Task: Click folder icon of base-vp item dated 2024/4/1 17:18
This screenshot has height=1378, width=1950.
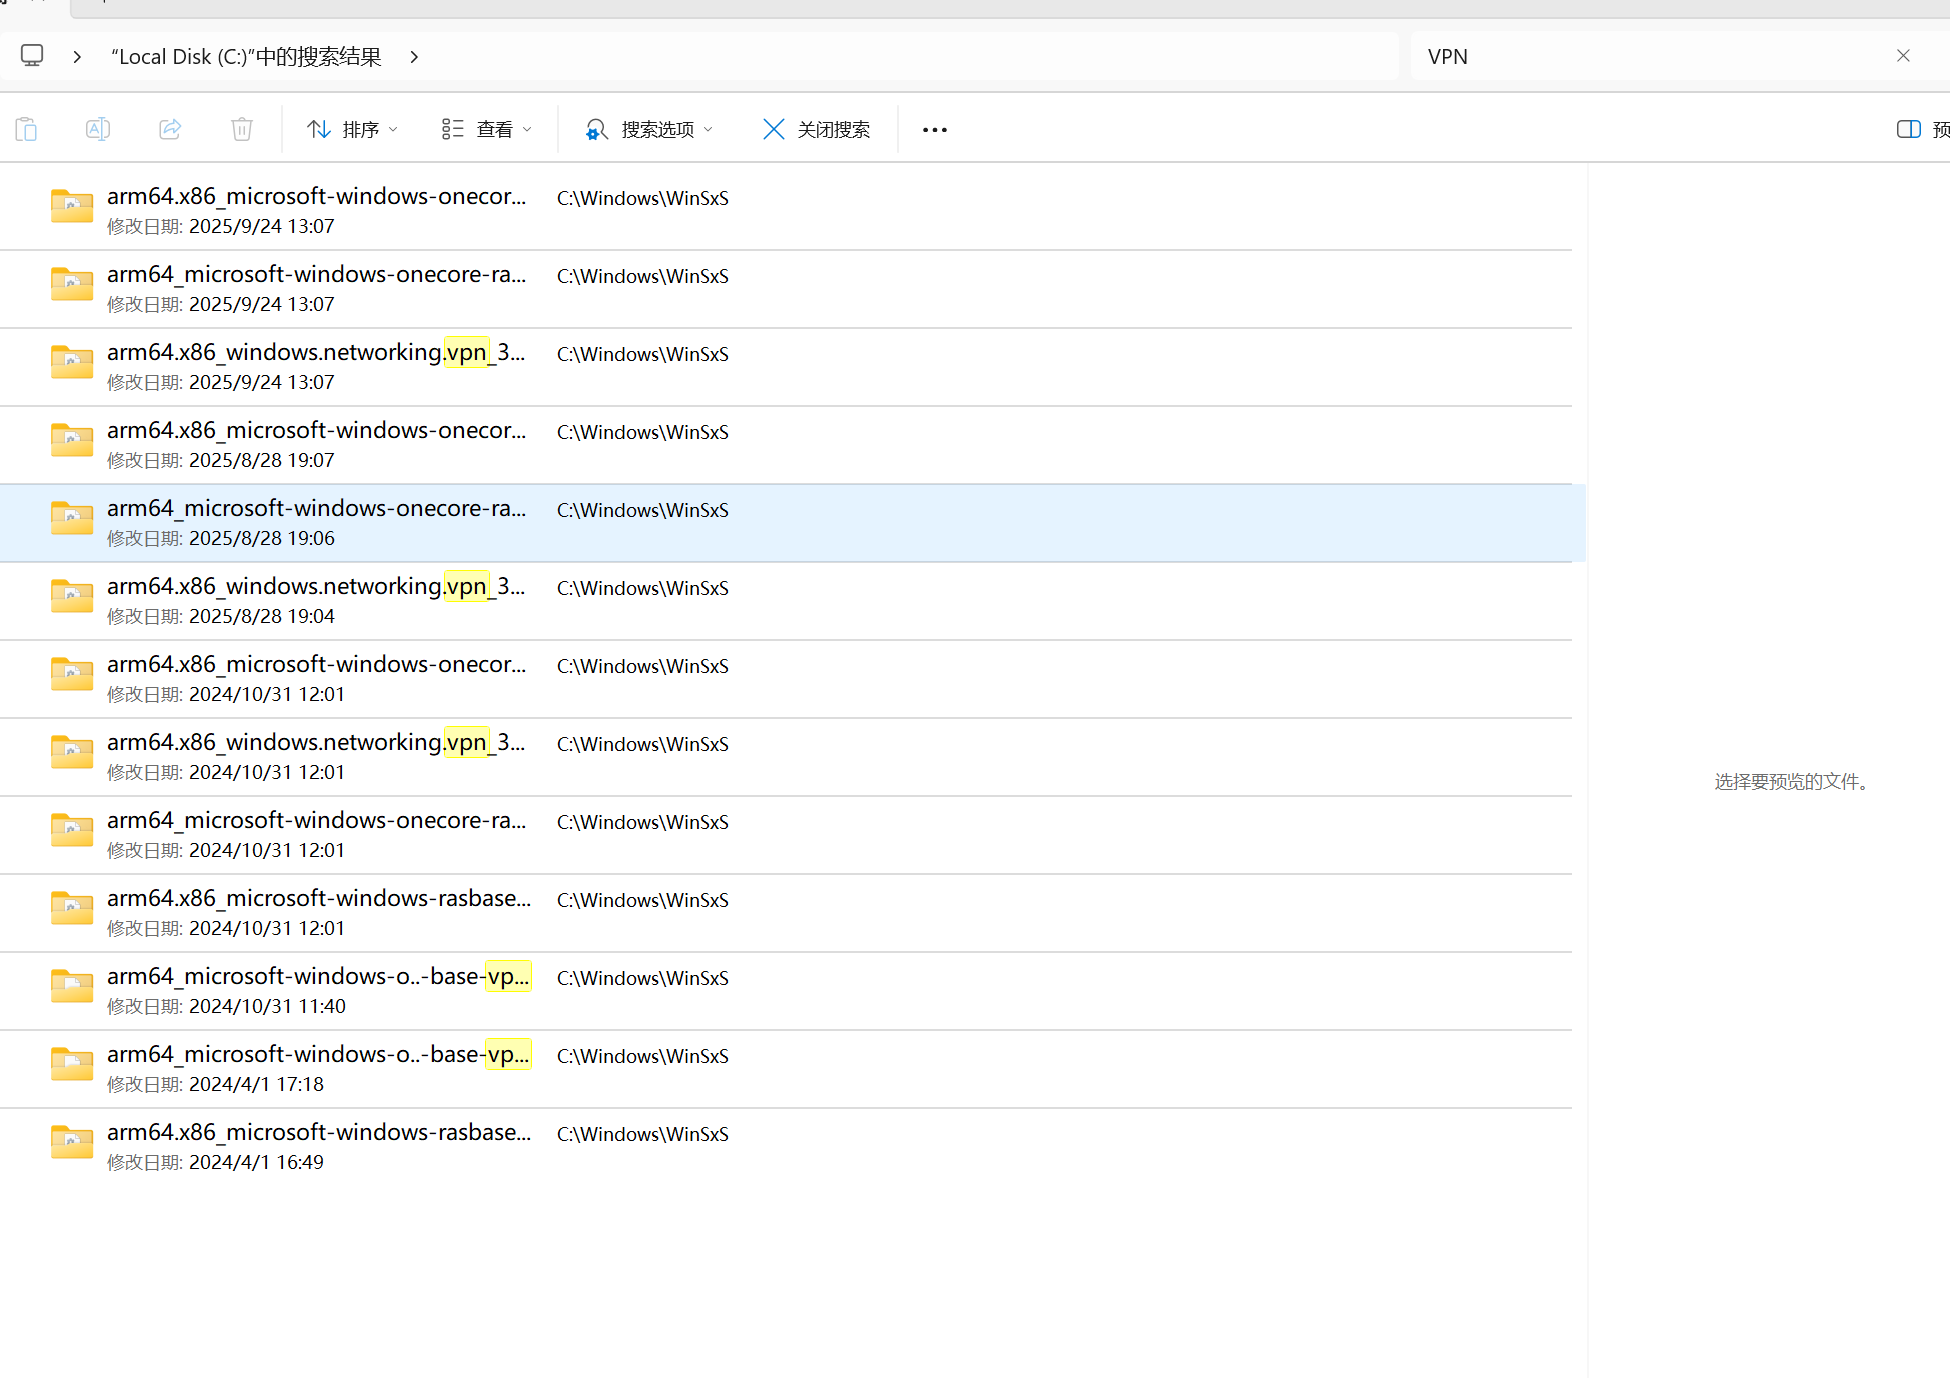Action: click(72, 1064)
